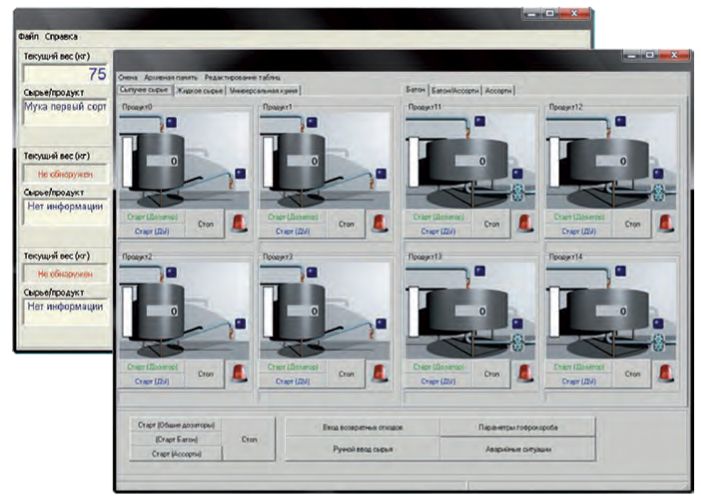Open the Архивная память menu

[x=170, y=77]
